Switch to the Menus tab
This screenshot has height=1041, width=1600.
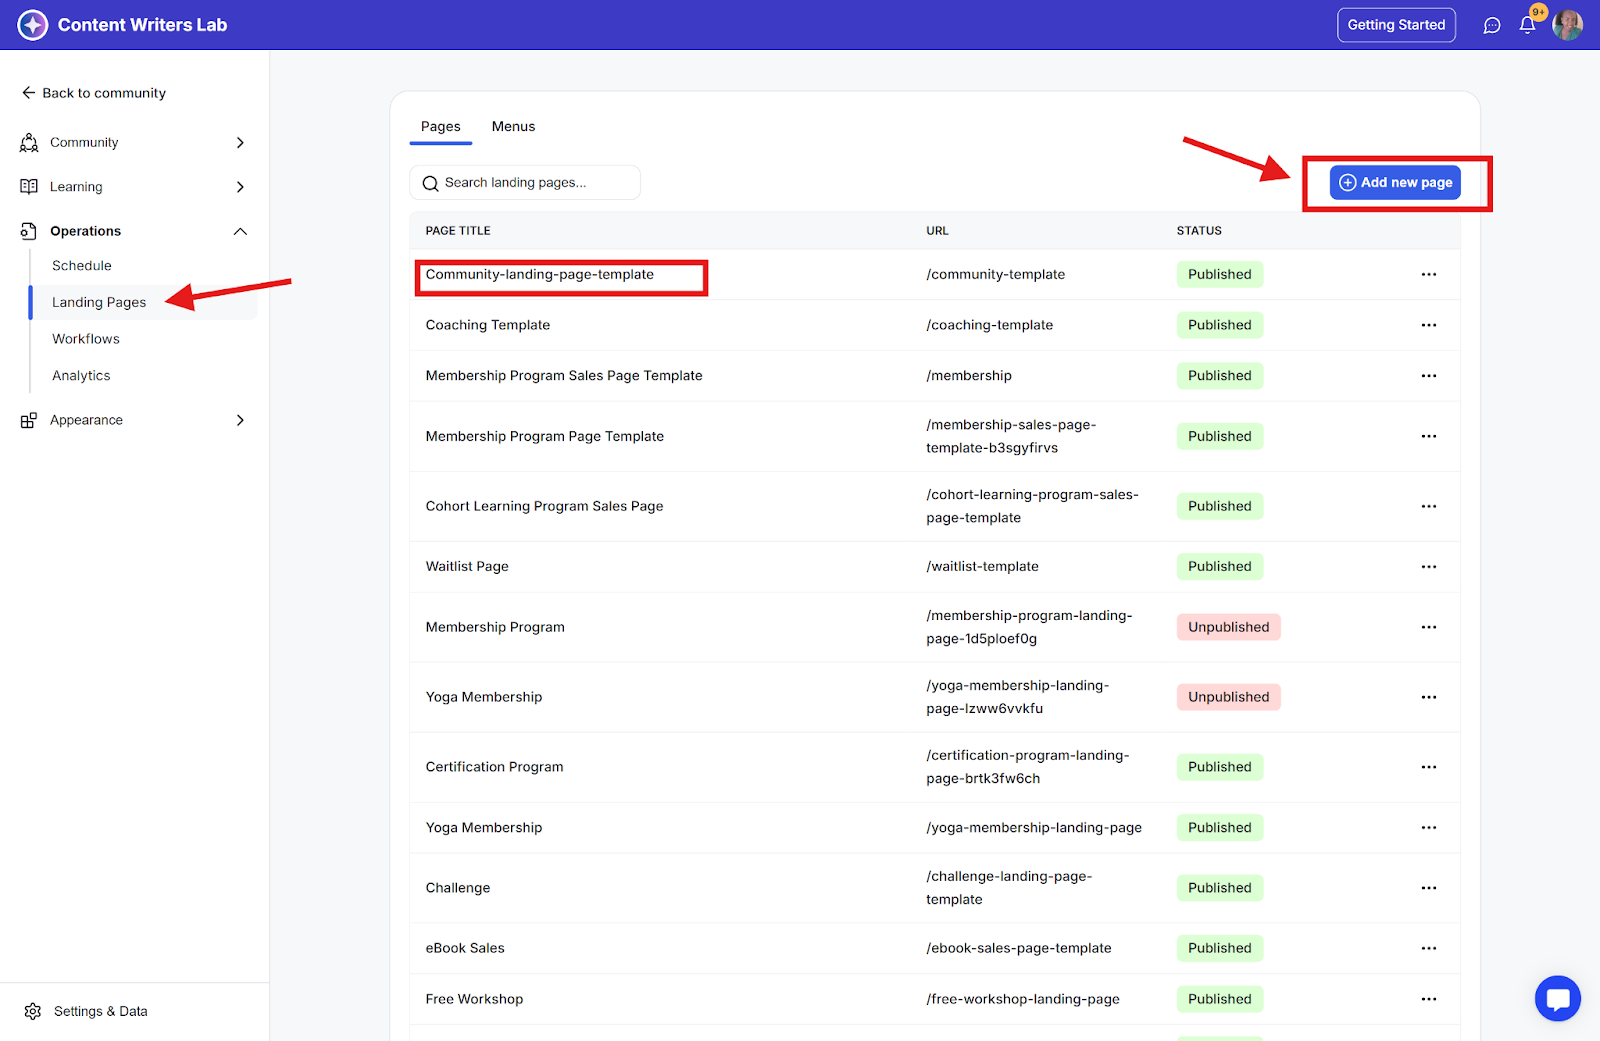513,127
